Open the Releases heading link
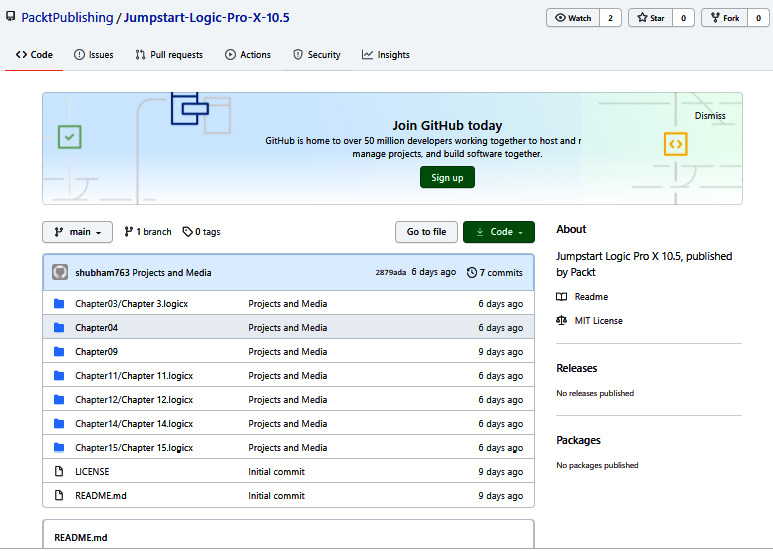 (x=577, y=368)
